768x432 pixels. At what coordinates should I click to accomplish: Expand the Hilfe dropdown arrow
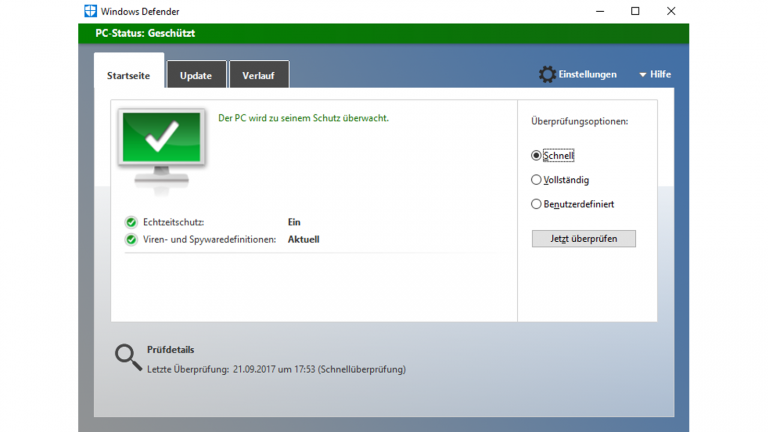point(643,75)
